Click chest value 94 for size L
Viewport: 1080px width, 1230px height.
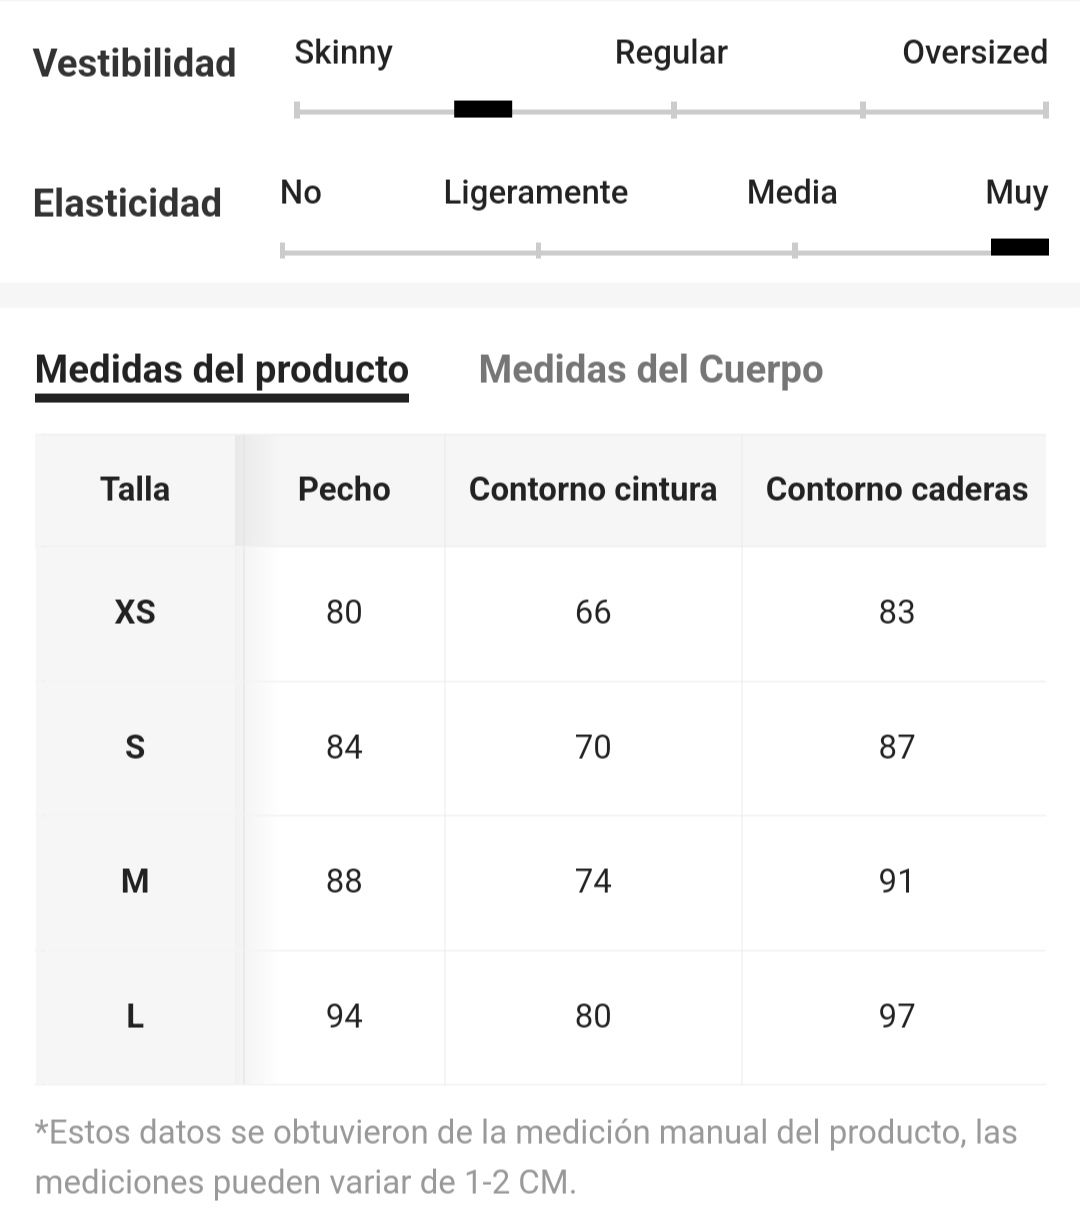(x=344, y=1016)
